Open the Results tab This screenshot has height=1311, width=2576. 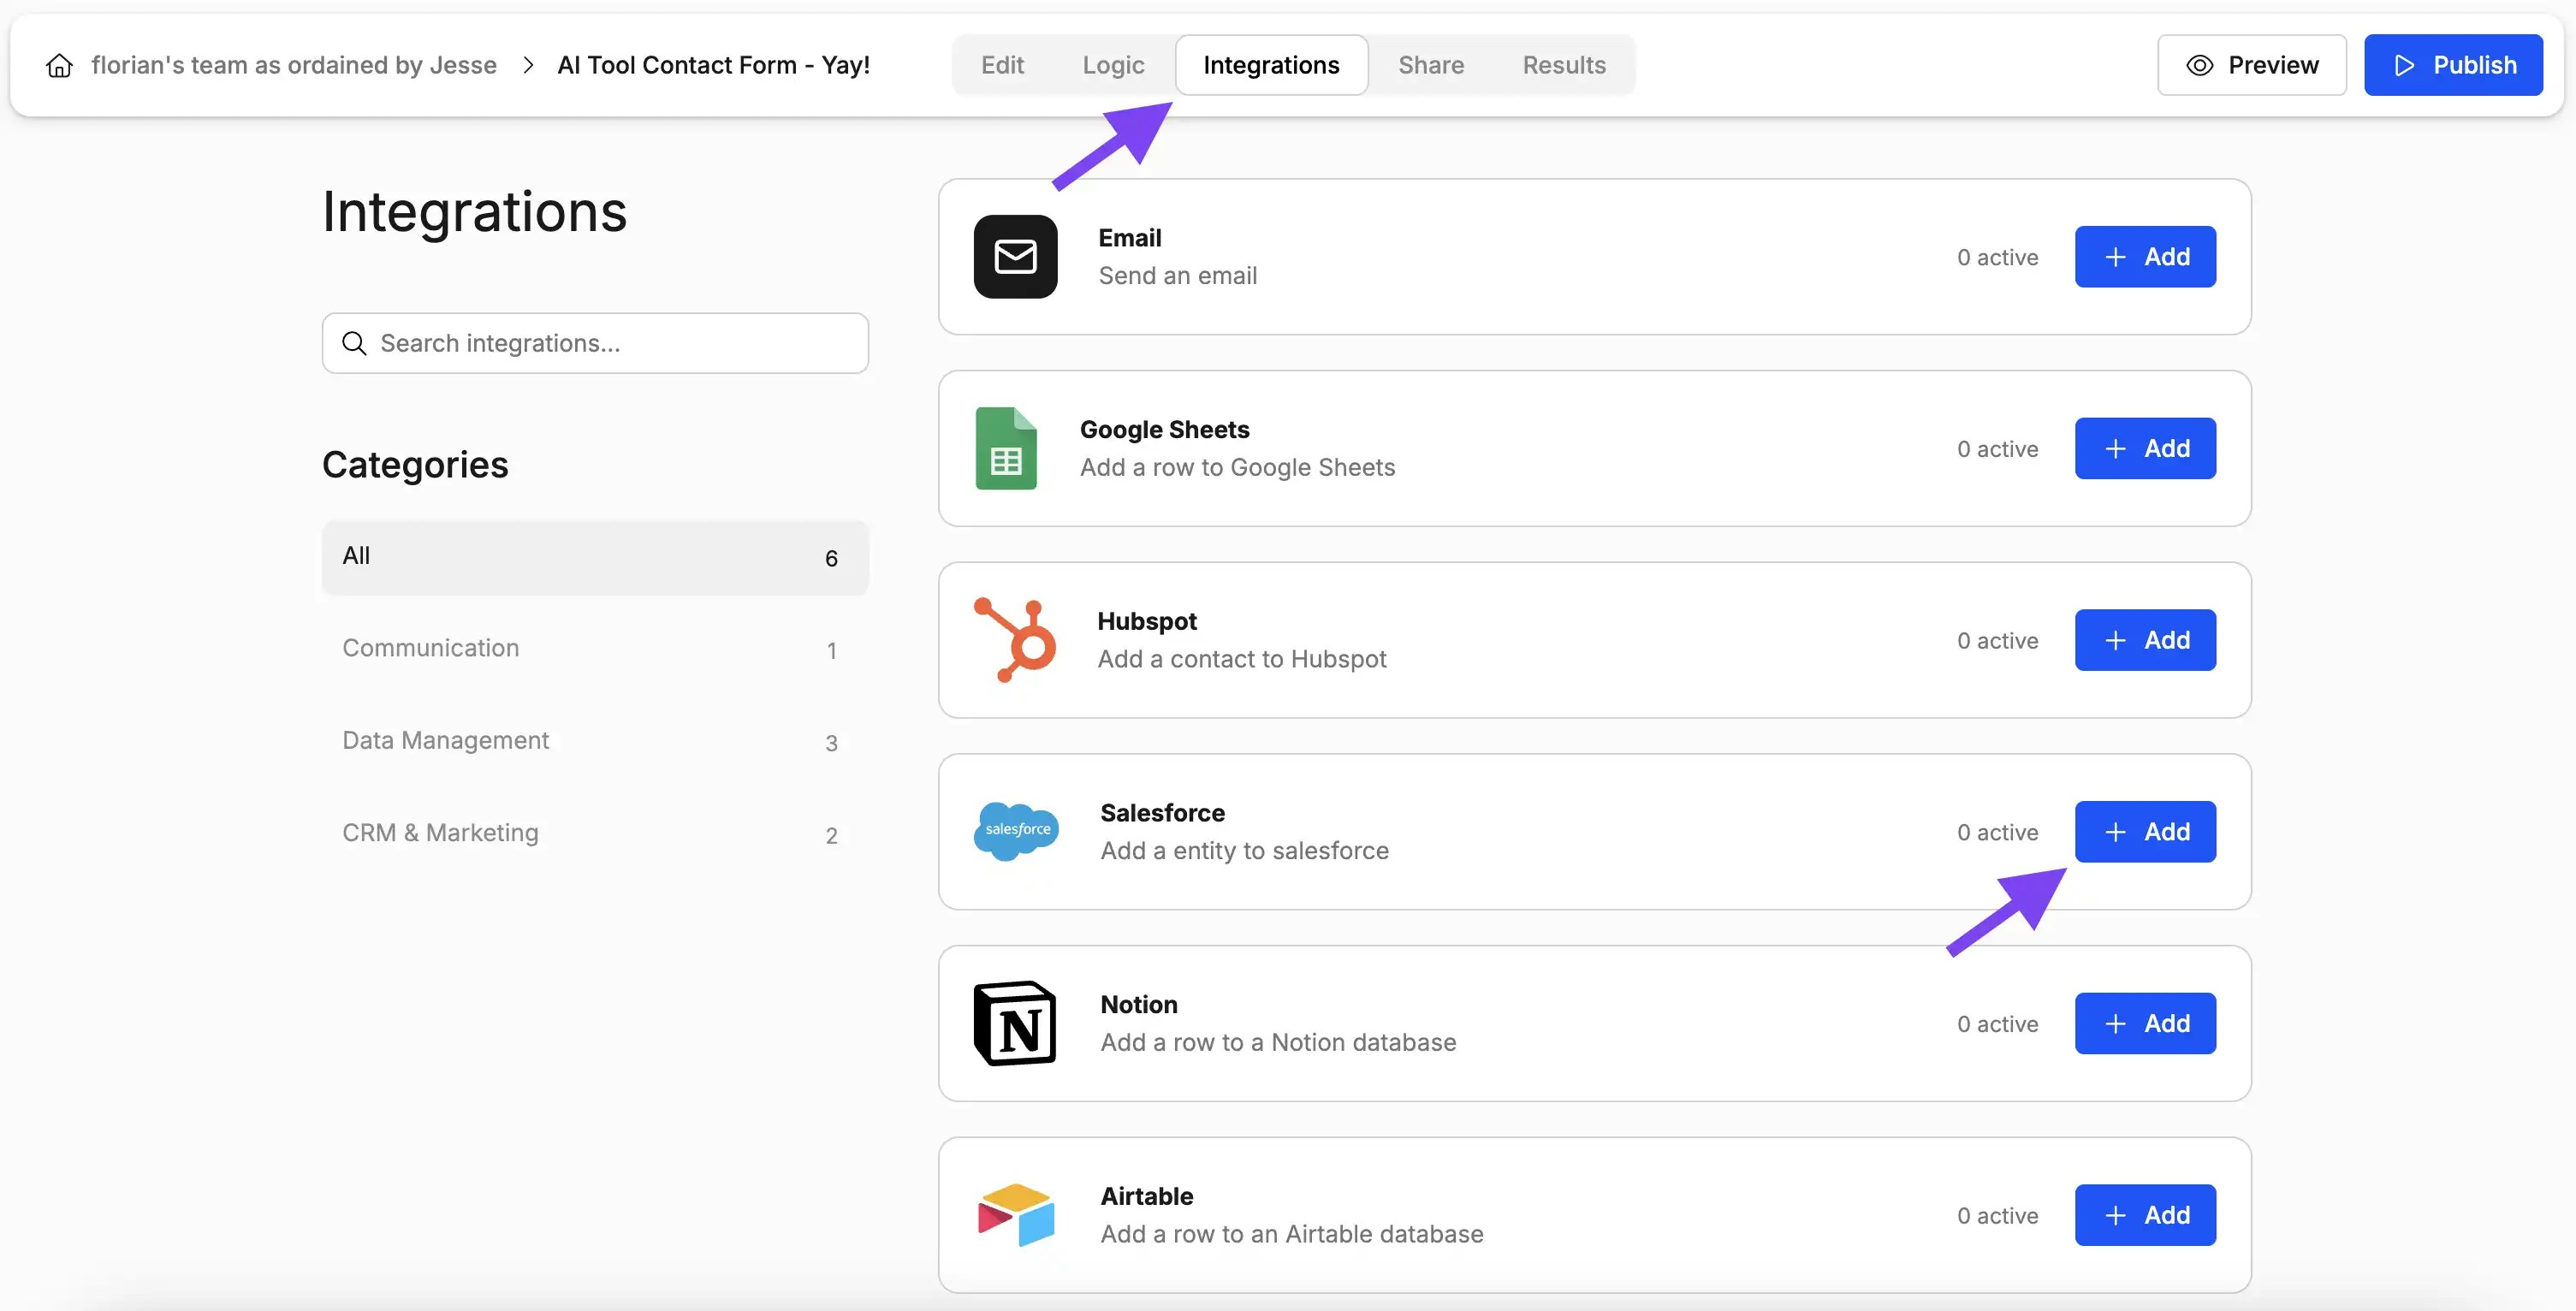[x=1563, y=64]
